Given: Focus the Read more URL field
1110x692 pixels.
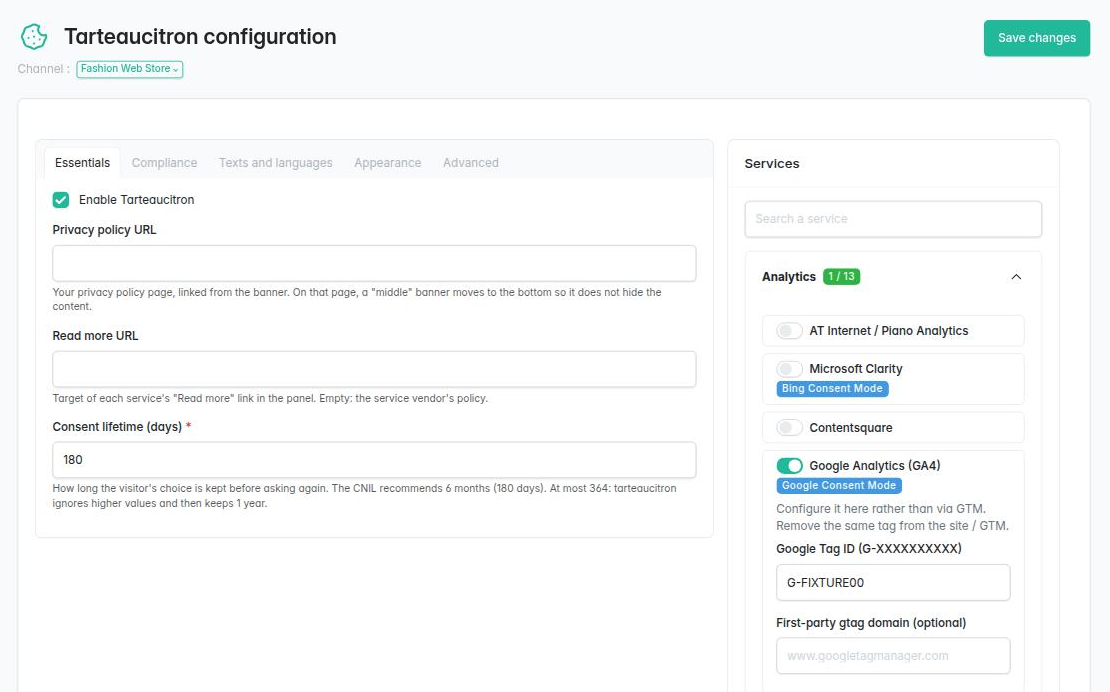Looking at the screenshot, I should (x=374, y=369).
